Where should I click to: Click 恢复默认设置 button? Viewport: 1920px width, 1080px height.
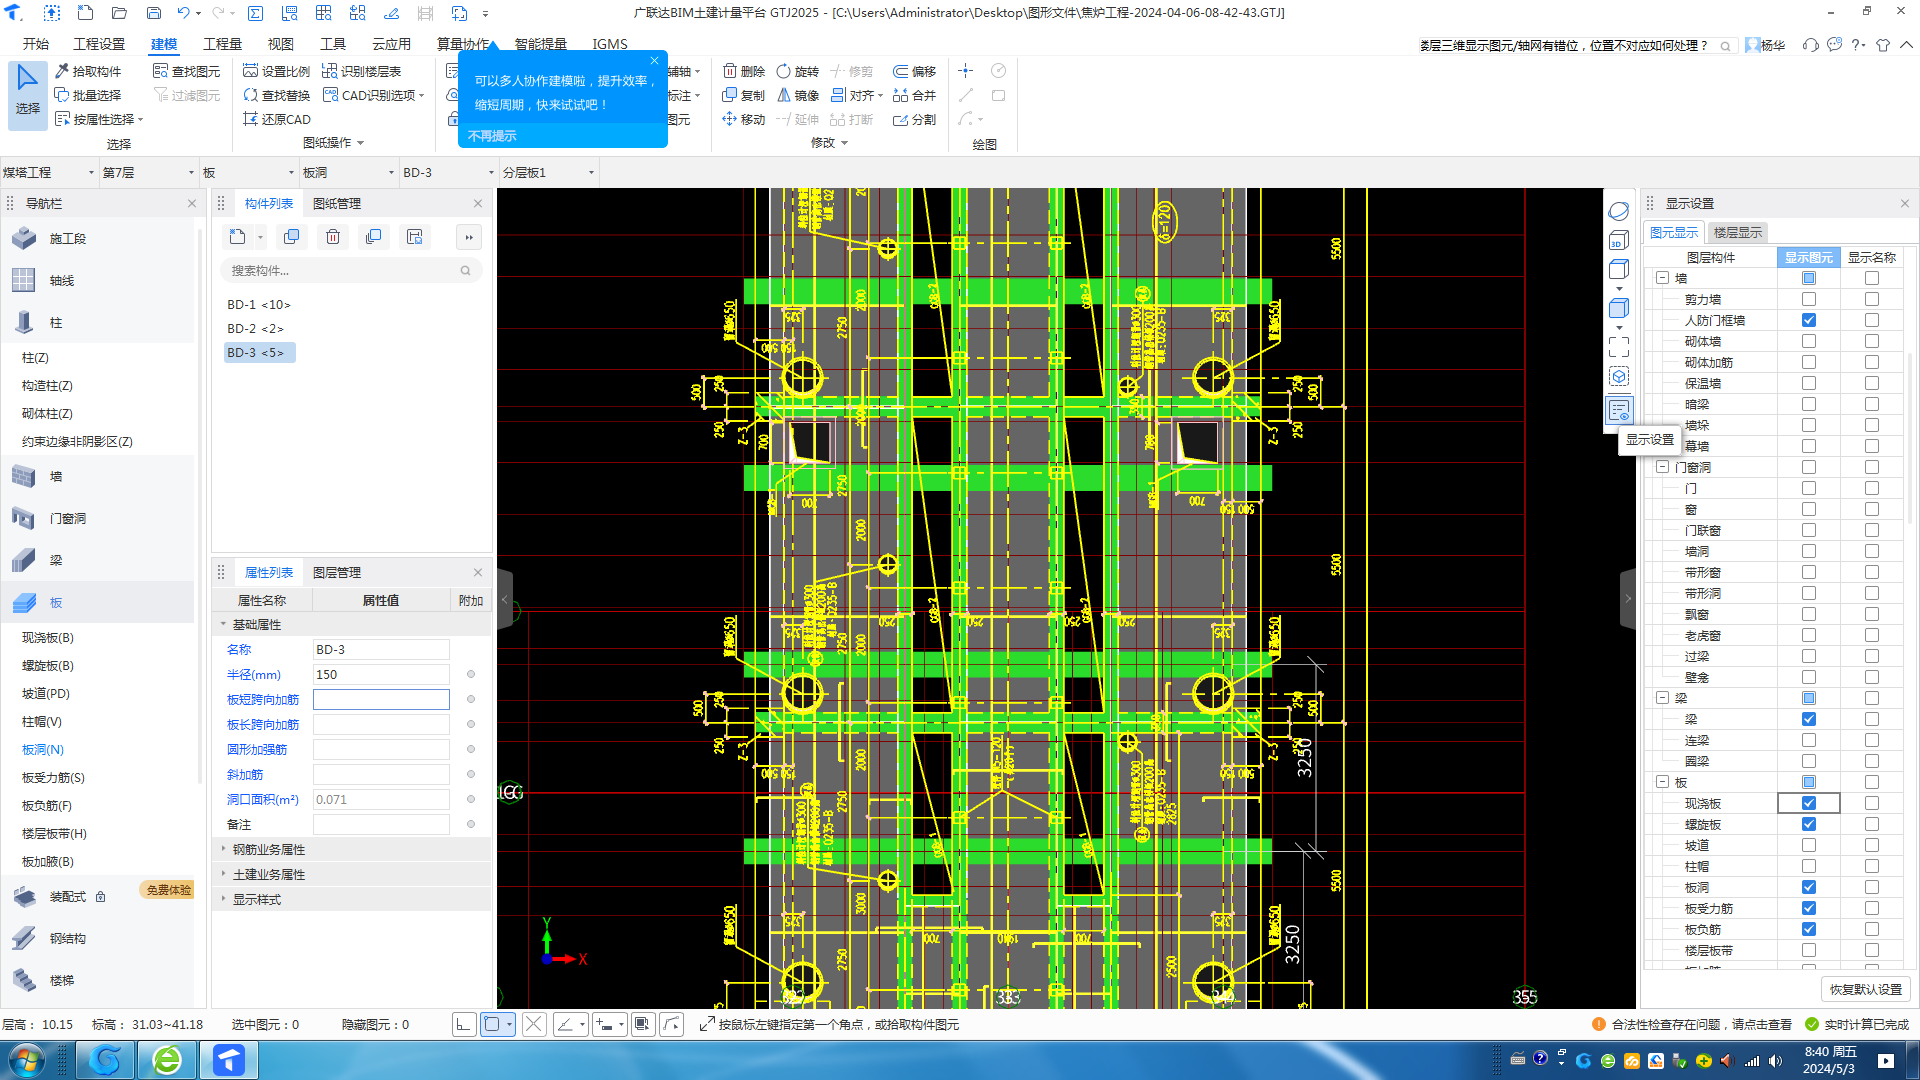pyautogui.click(x=1866, y=990)
